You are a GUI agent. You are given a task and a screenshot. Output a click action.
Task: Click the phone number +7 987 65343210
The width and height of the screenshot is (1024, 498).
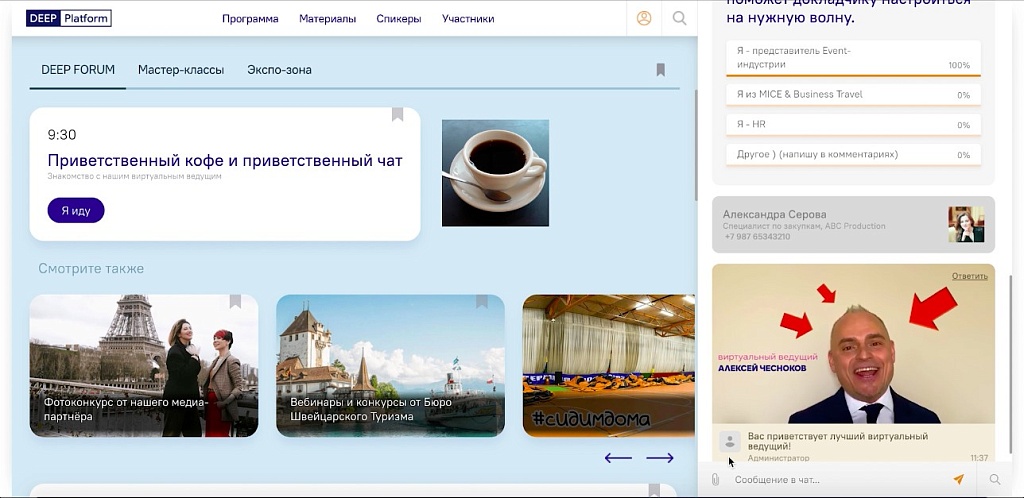coord(758,236)
